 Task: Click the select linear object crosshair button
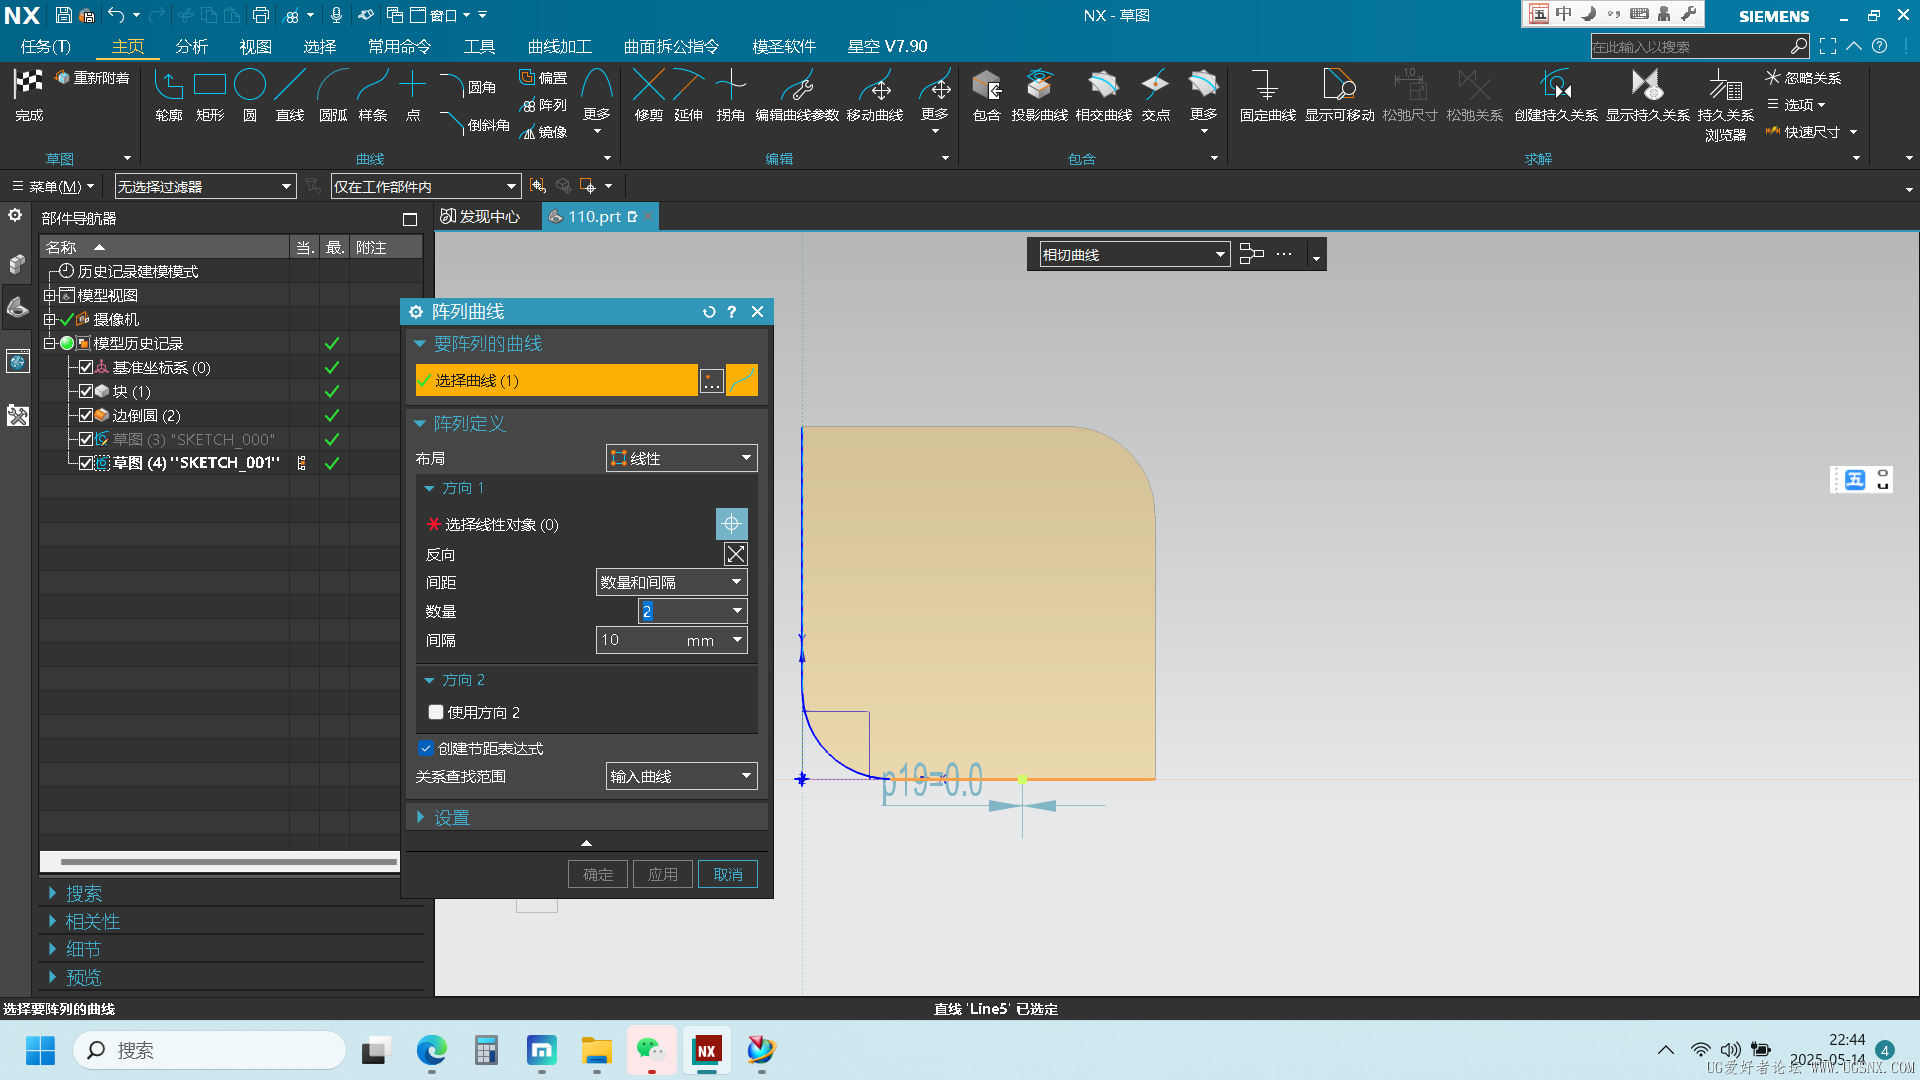[731, 524]
